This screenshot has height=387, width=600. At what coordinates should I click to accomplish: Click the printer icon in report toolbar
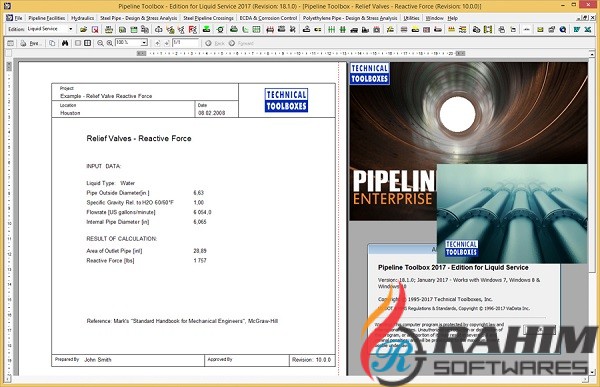23,43
